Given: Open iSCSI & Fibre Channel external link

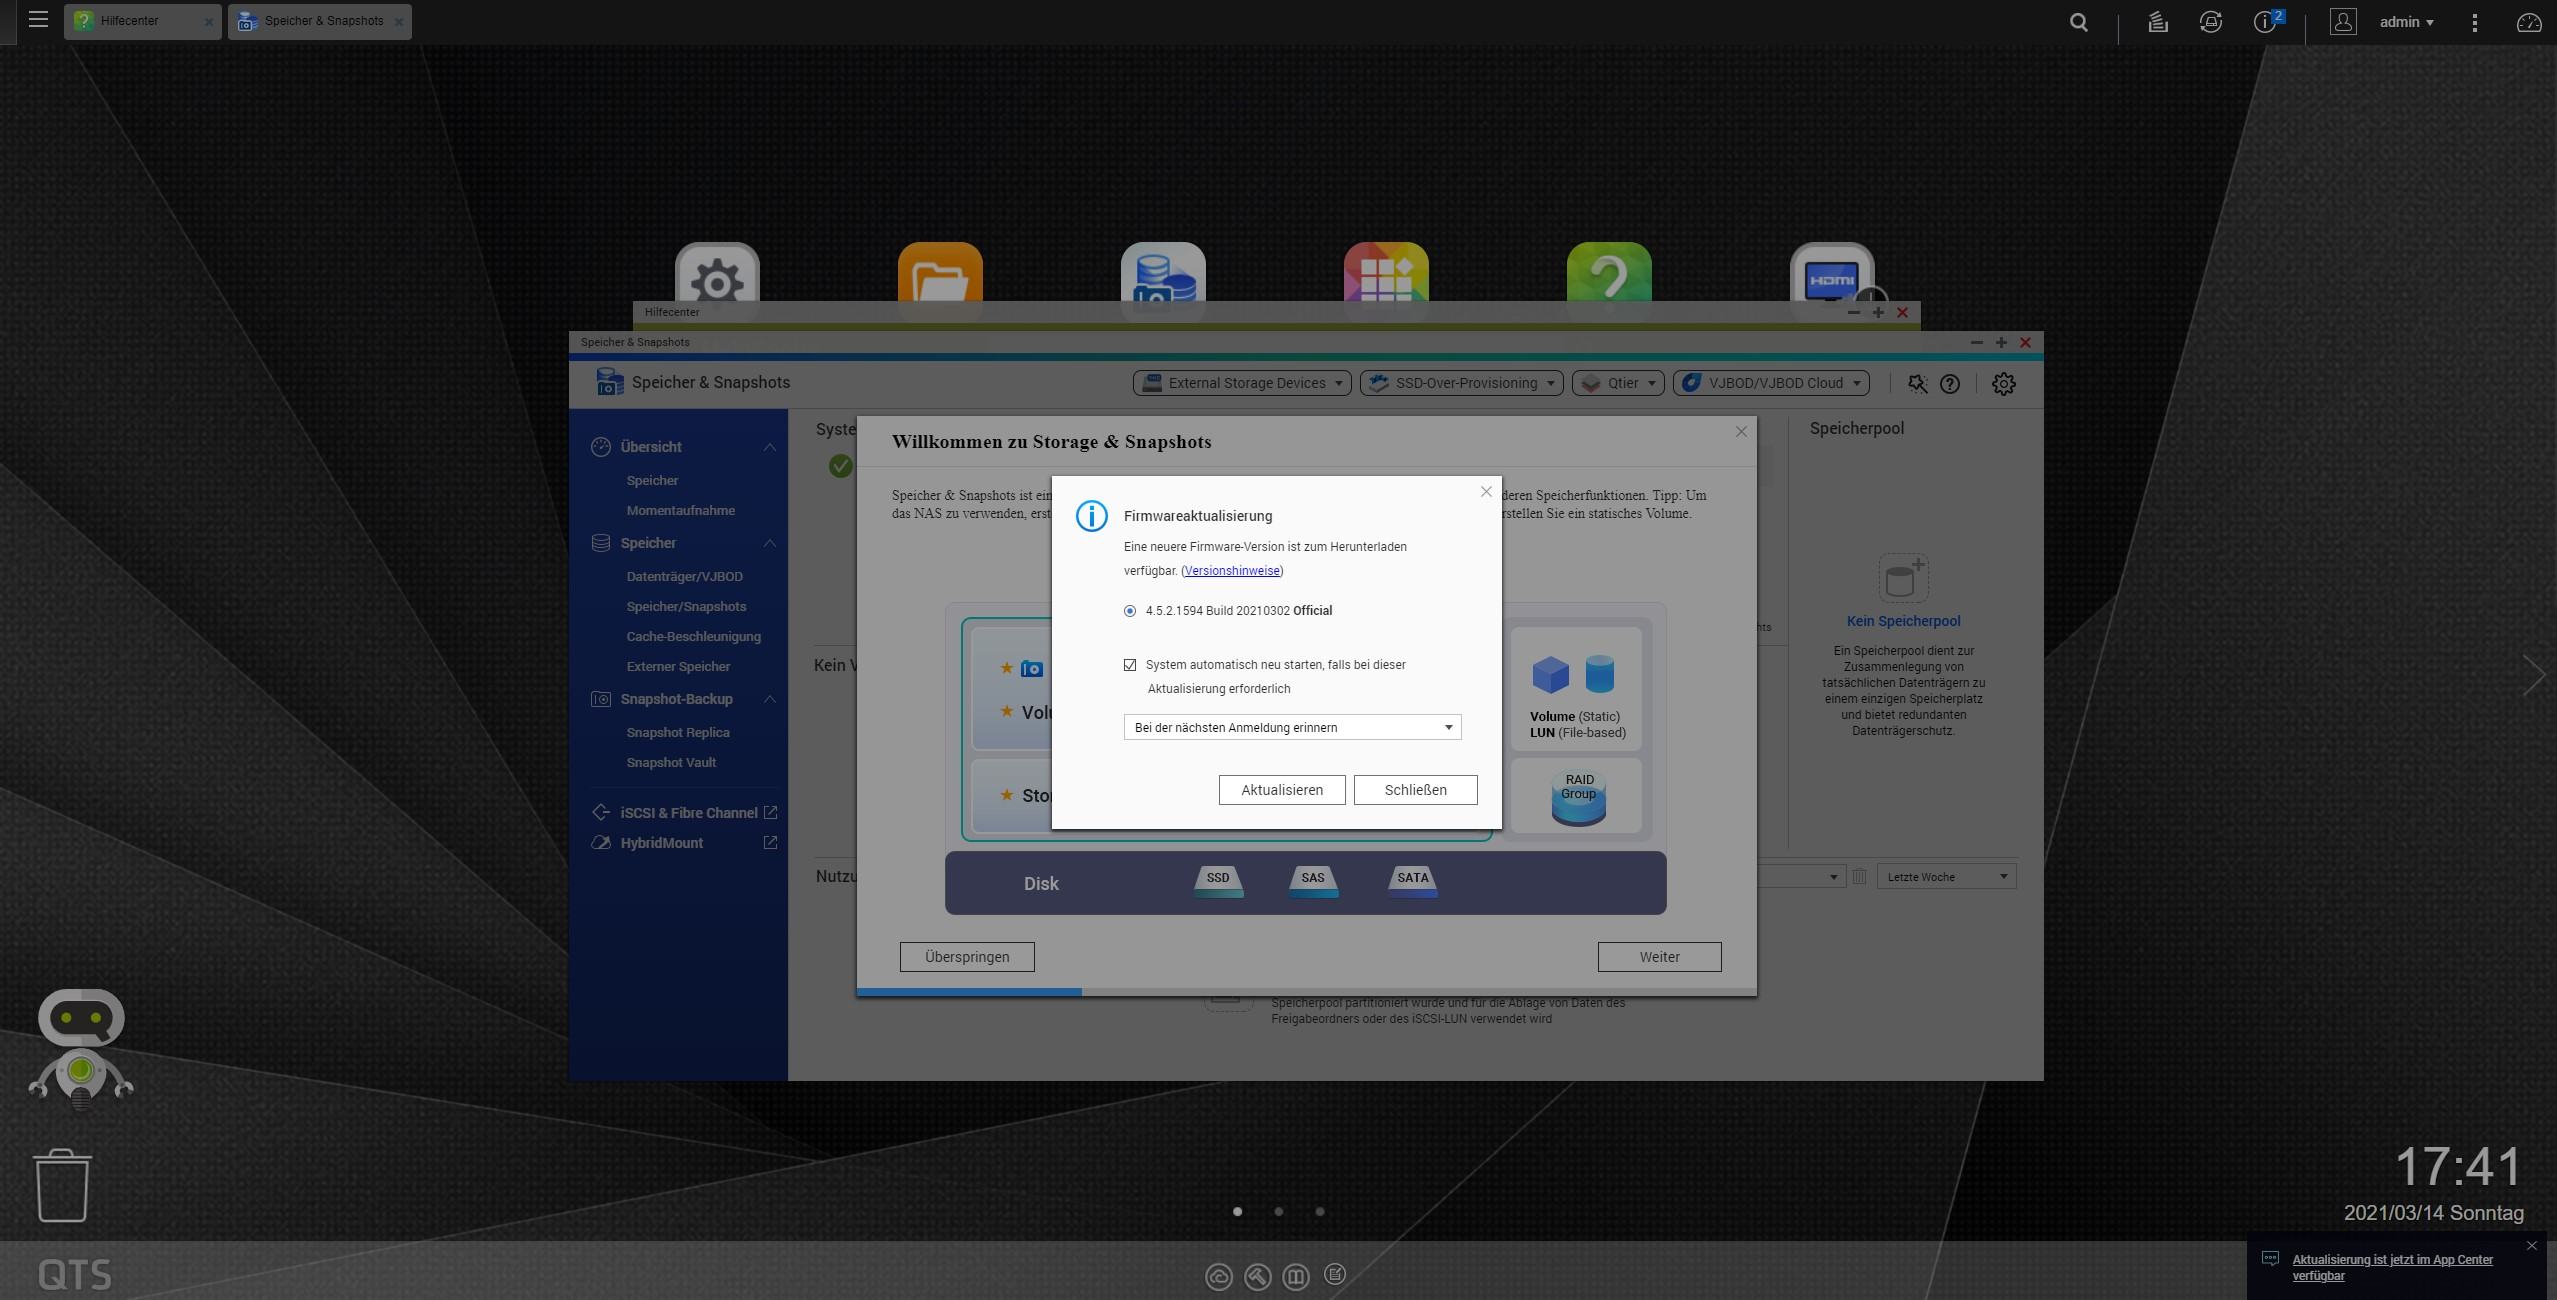Looking at the screenshot, I should 770,813.
